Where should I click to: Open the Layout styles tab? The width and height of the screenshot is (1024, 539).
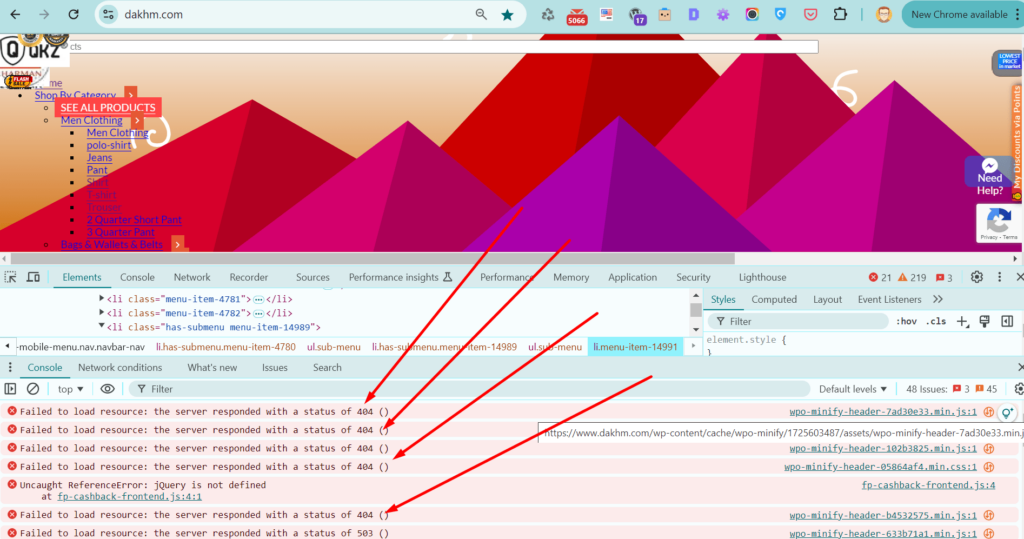(827, 299)
